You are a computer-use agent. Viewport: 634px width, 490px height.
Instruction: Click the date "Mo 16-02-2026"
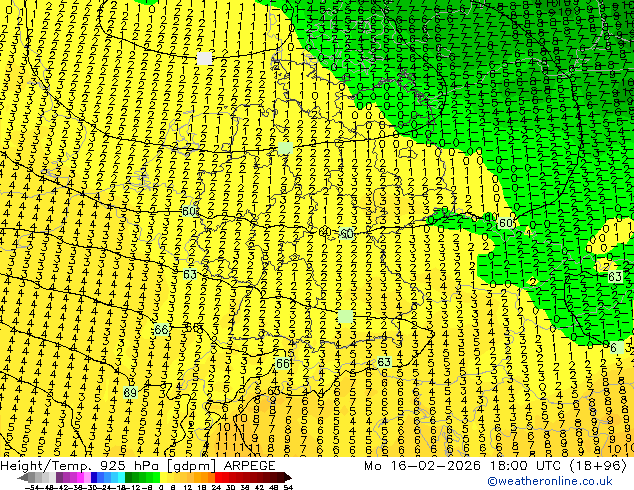point(423,466)
